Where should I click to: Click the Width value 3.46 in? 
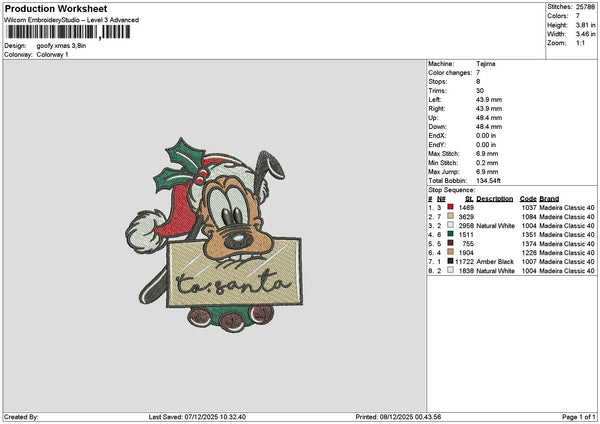tap(585, 34)
